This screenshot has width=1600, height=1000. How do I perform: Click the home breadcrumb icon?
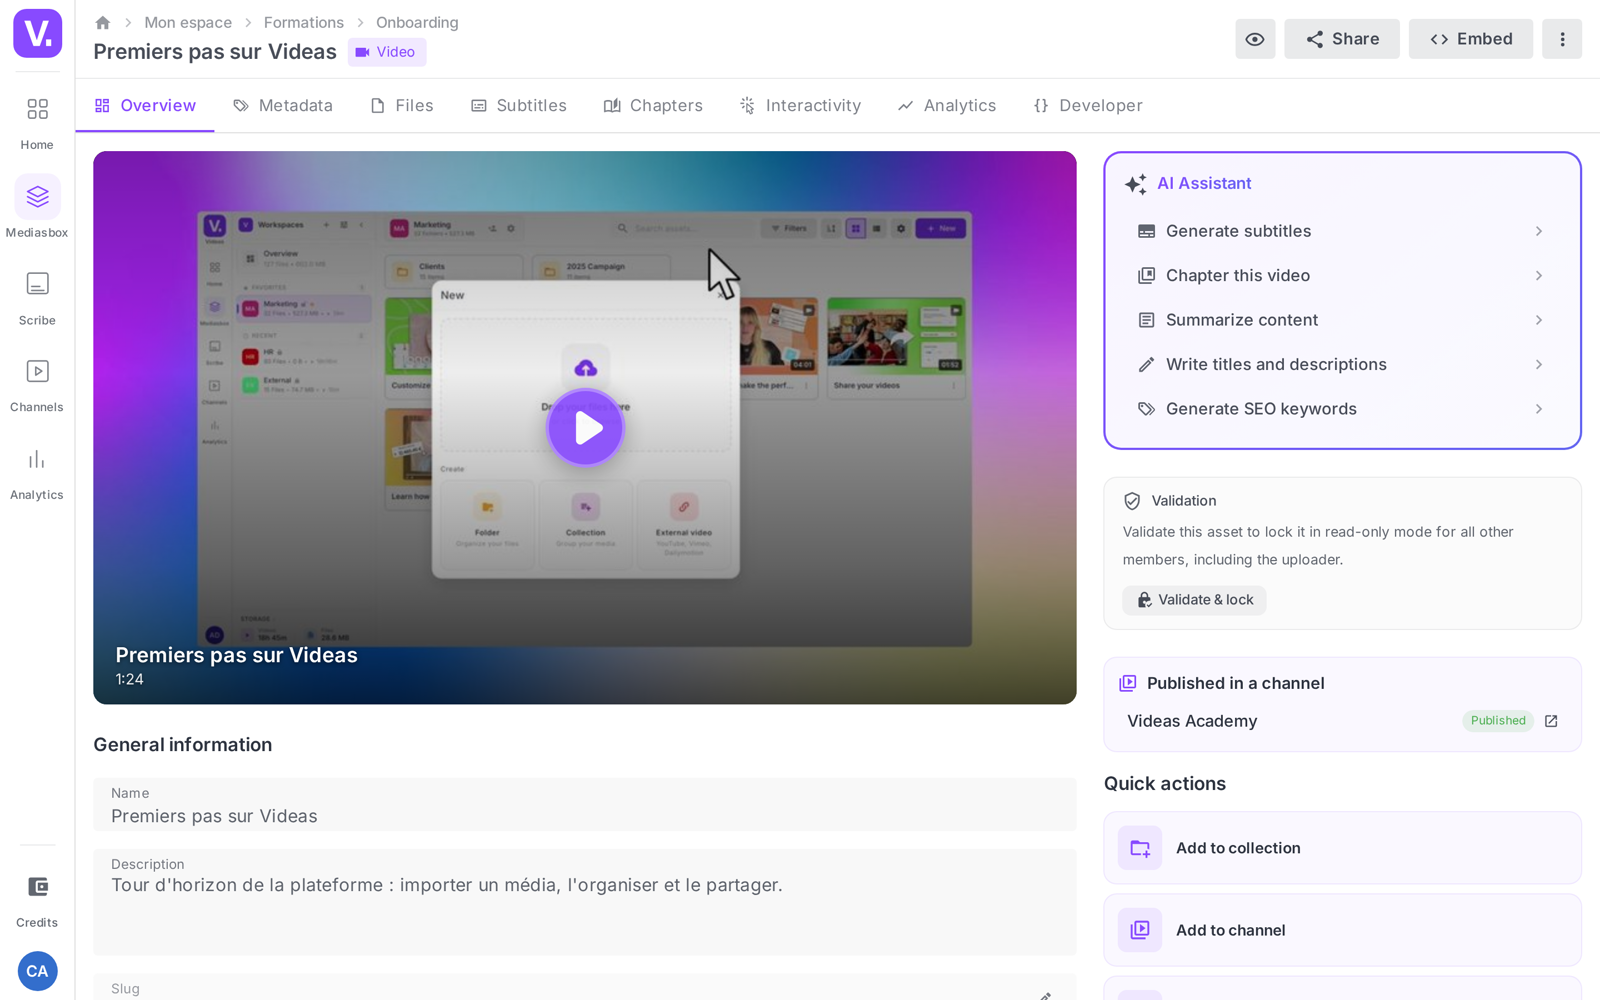tap(102, 22)
